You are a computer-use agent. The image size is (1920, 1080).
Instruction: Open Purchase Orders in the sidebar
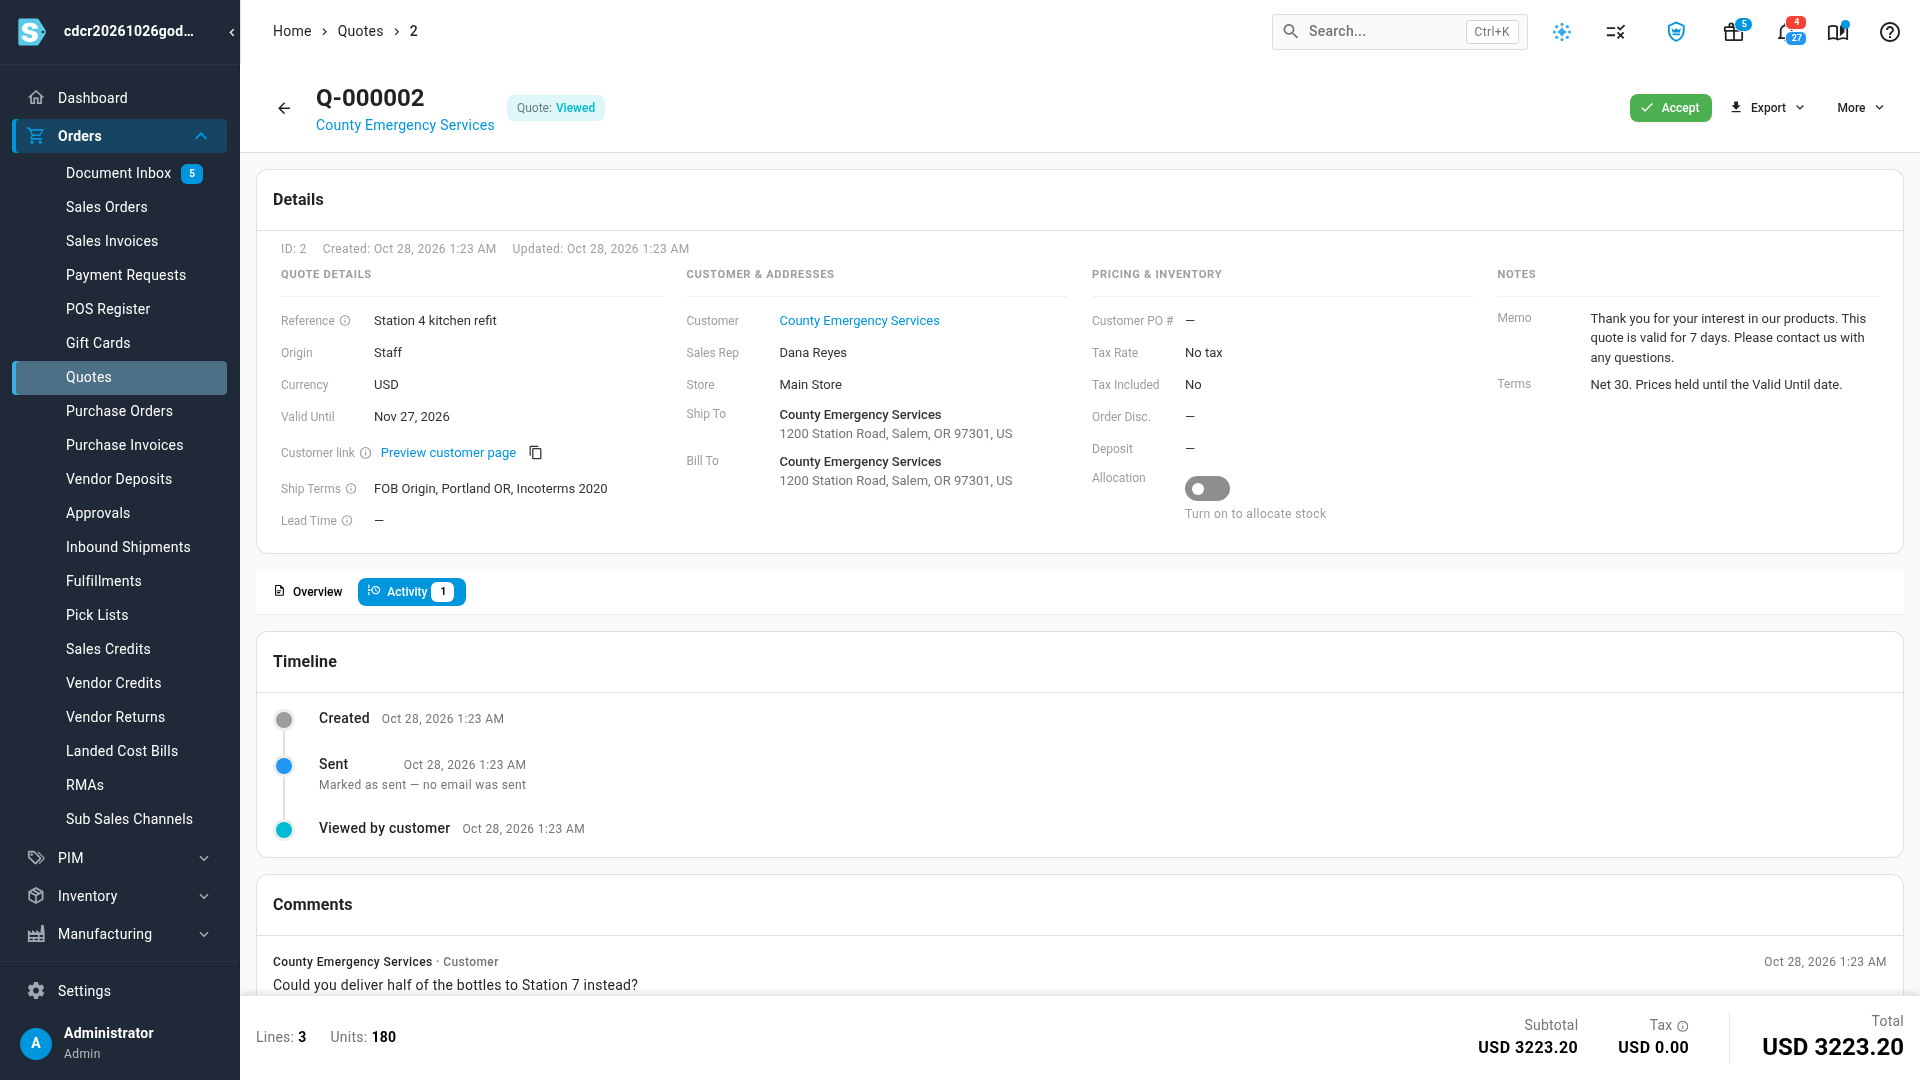click(120, 411)
